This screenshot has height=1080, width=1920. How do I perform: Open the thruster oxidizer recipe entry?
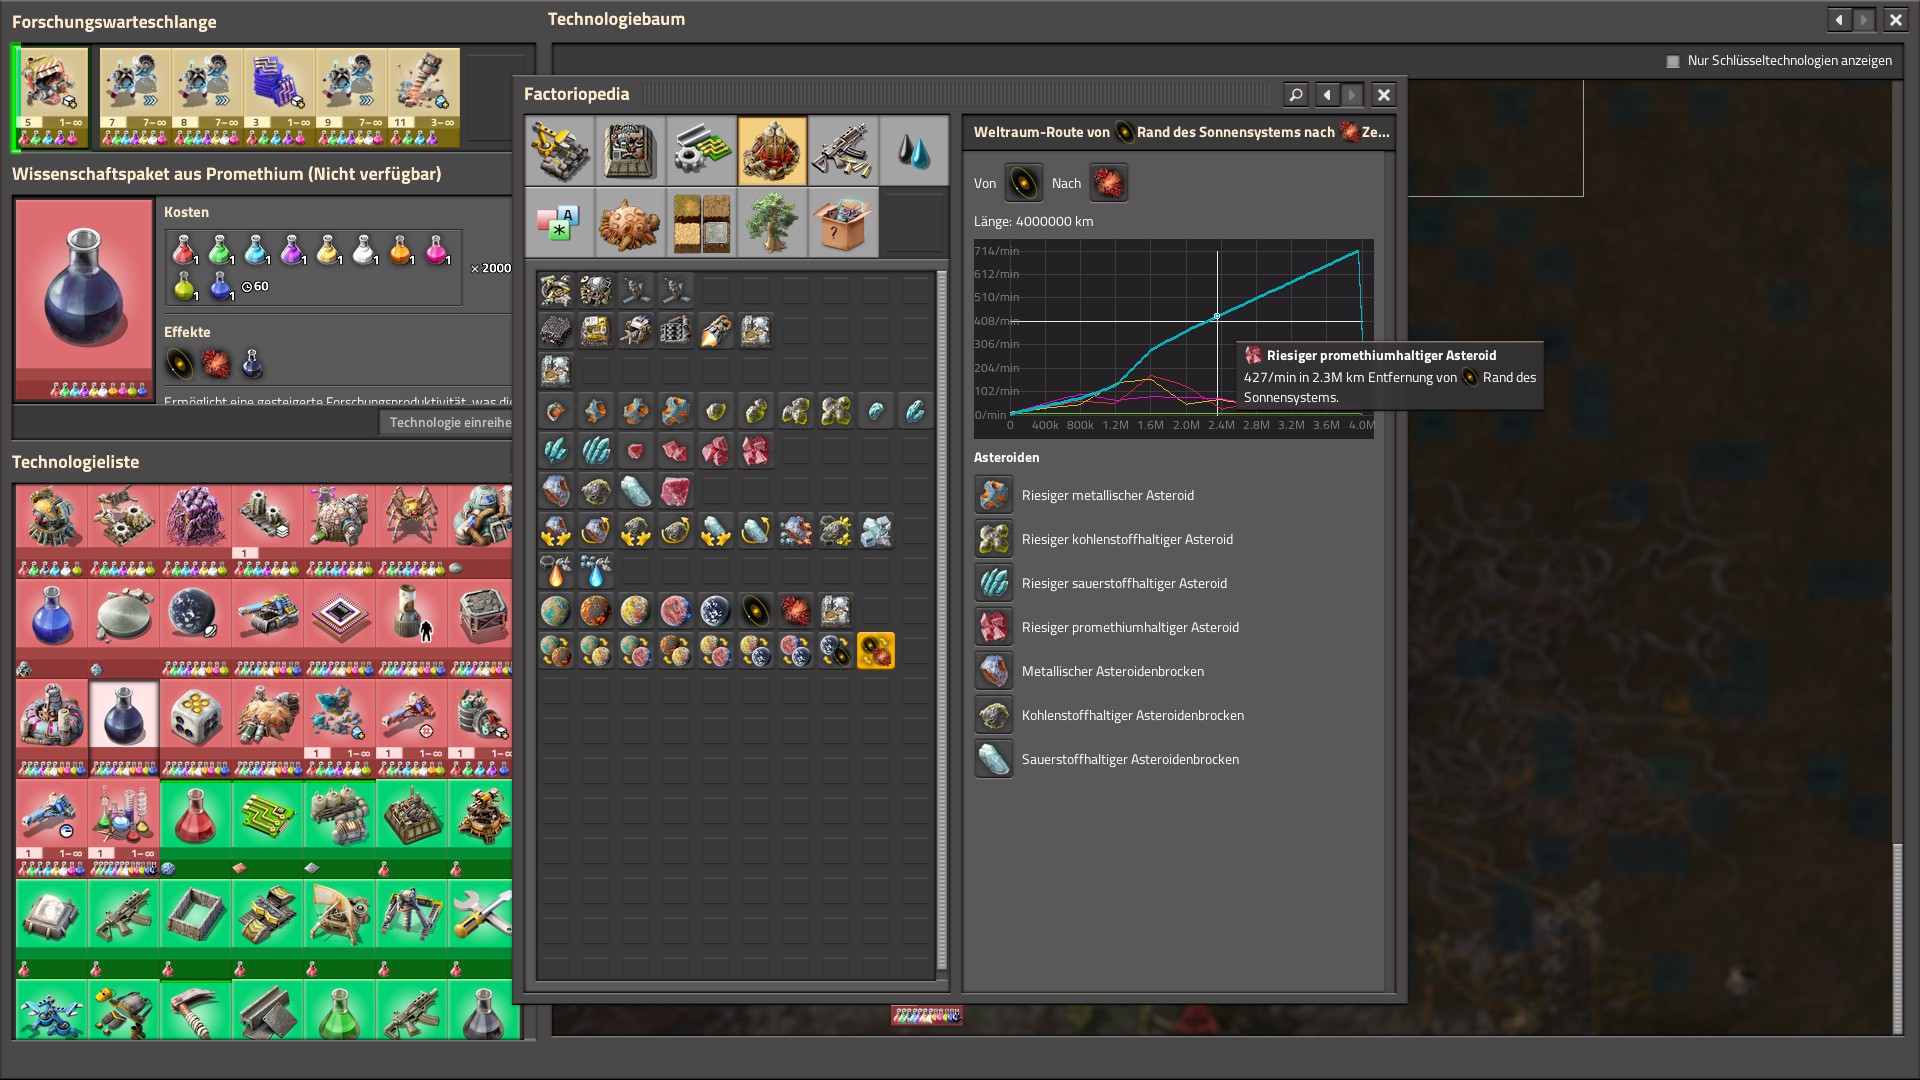pos(596,571)
